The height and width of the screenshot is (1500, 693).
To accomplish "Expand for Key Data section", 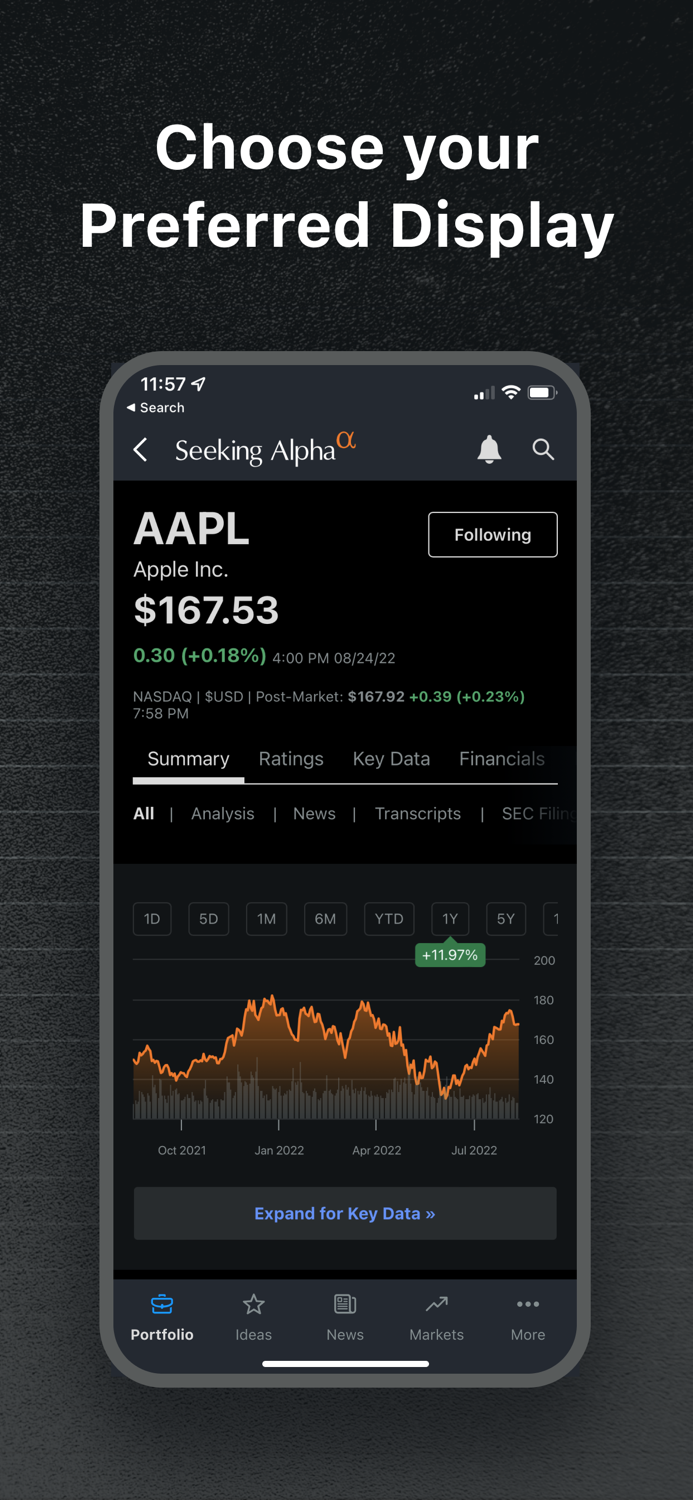I will coord(345,1213).
